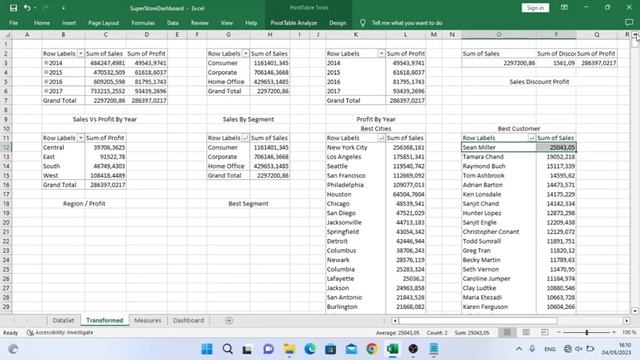Click the Undo arrow icon
The height and width of the screenshot is (360, 640).
[x=27, y=8]
